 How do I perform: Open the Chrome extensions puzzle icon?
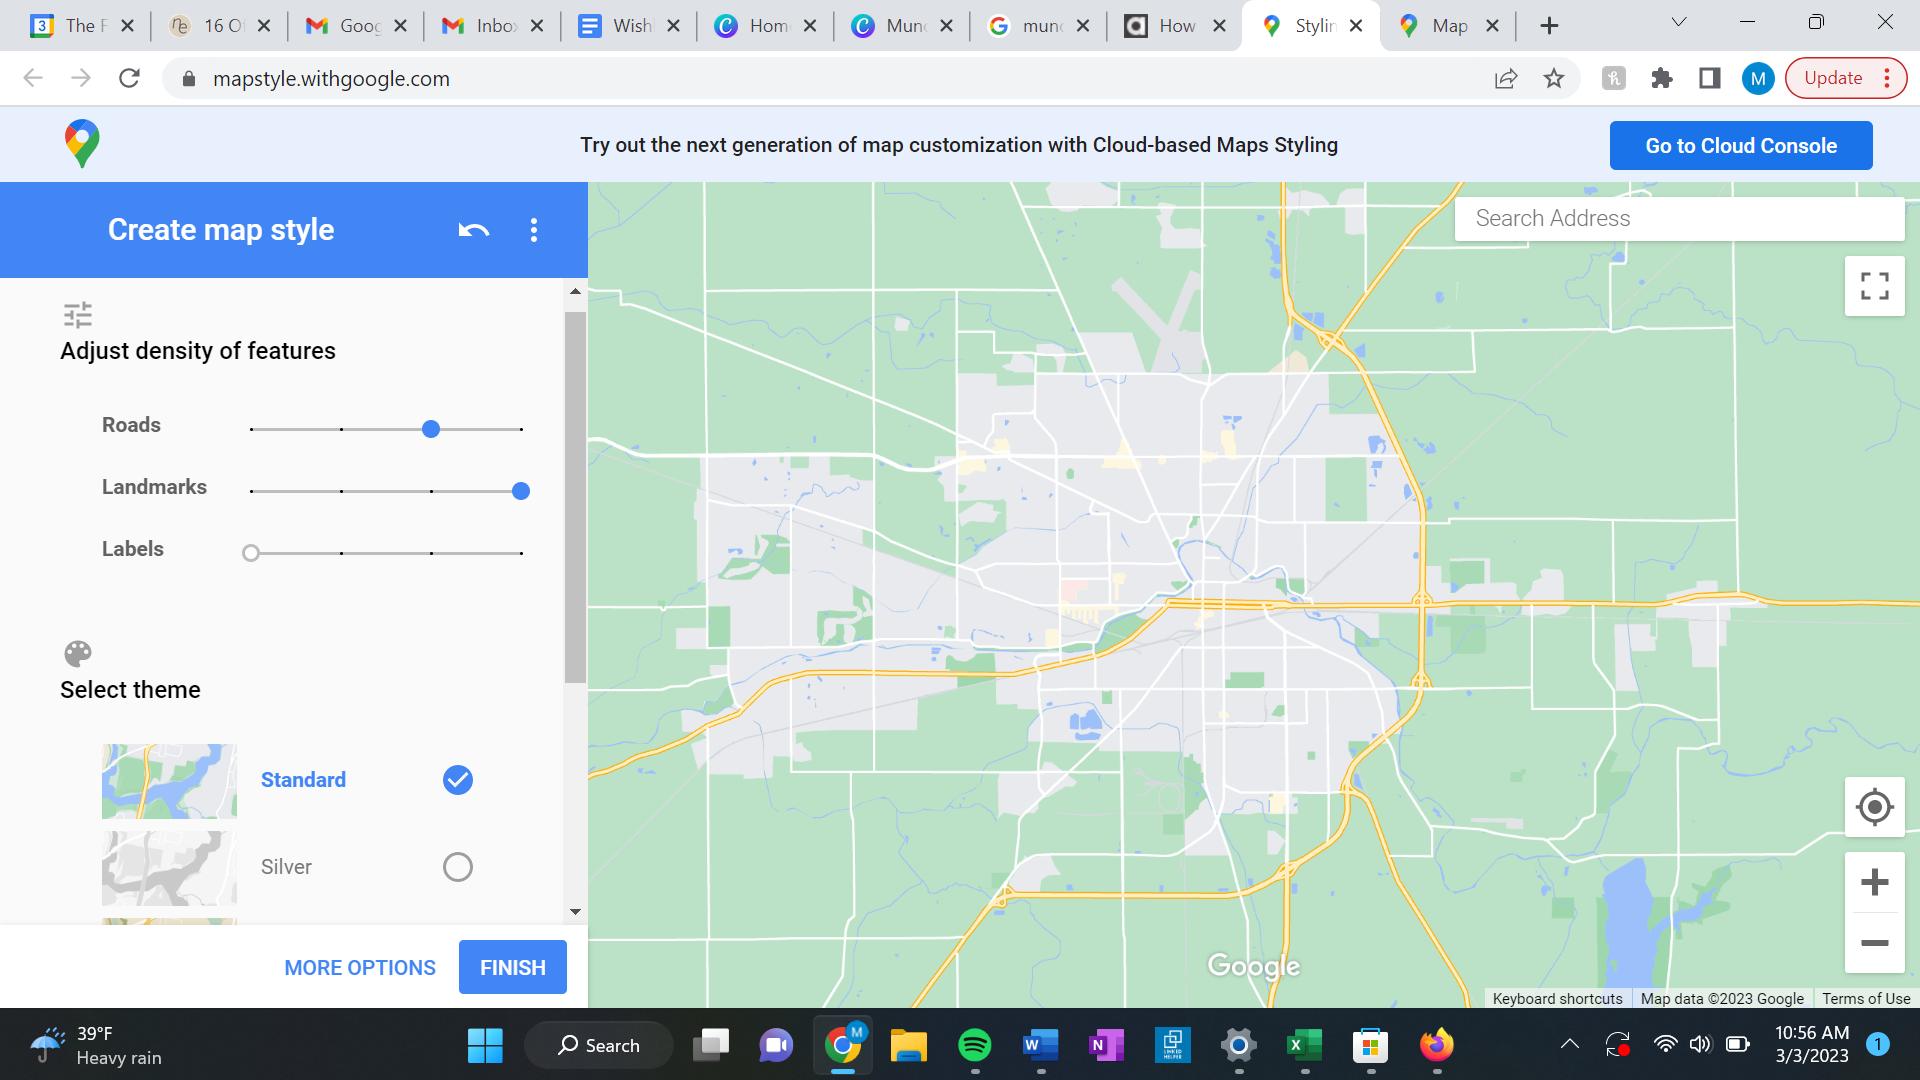(x=1661, y=78)
